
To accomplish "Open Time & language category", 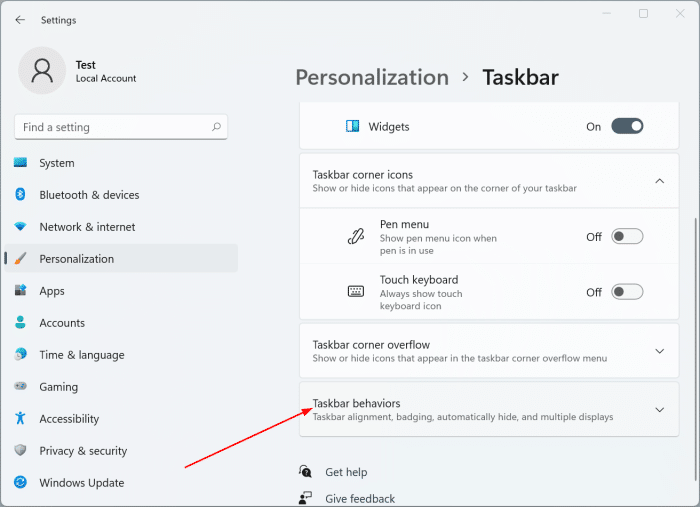I will (121, 355).
